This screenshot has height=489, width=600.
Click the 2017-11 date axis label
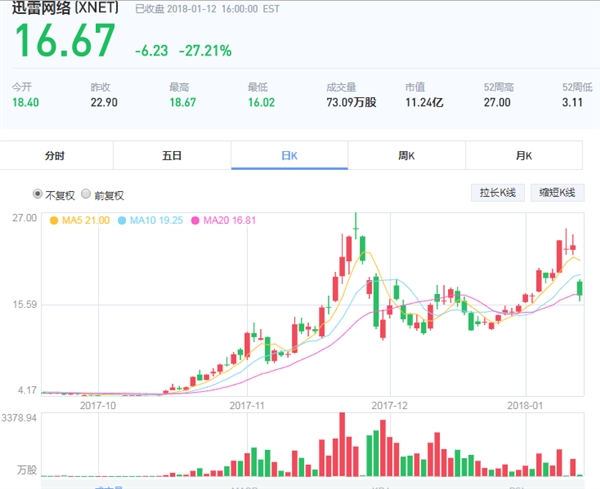[246, 405]
